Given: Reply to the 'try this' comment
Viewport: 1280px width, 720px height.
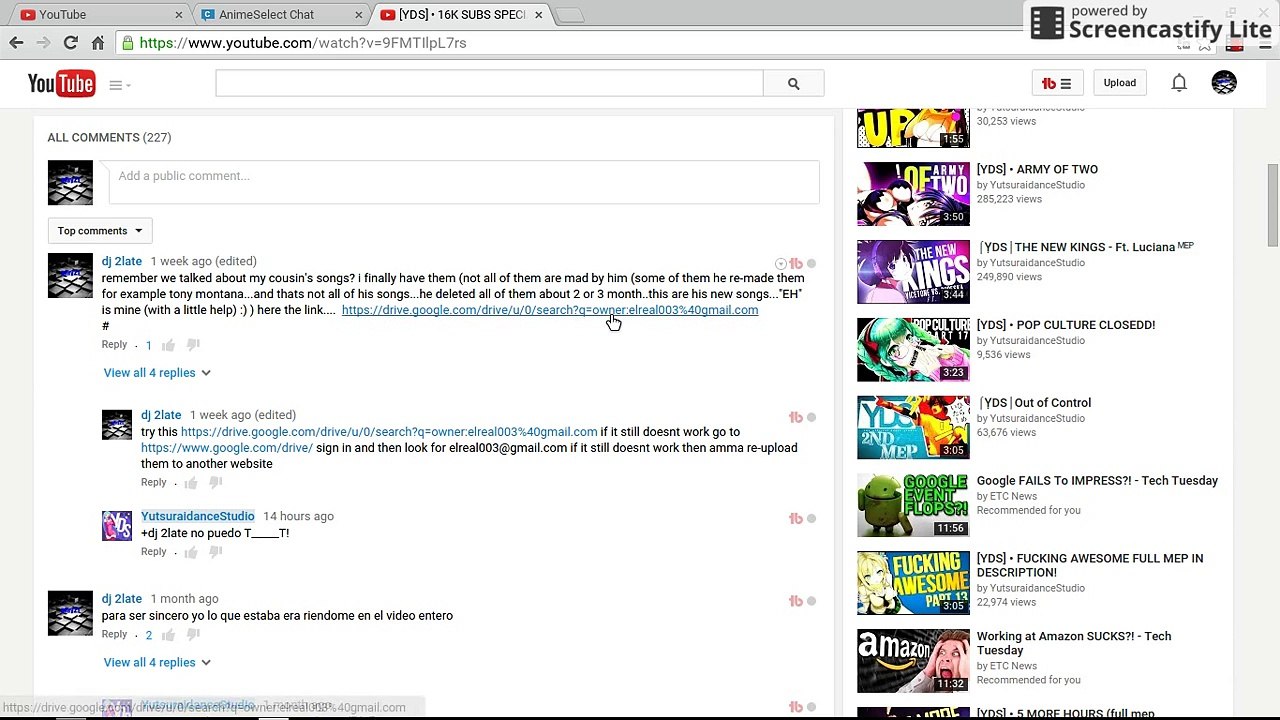Looking at the screenshot, I should tap(153, 483).
